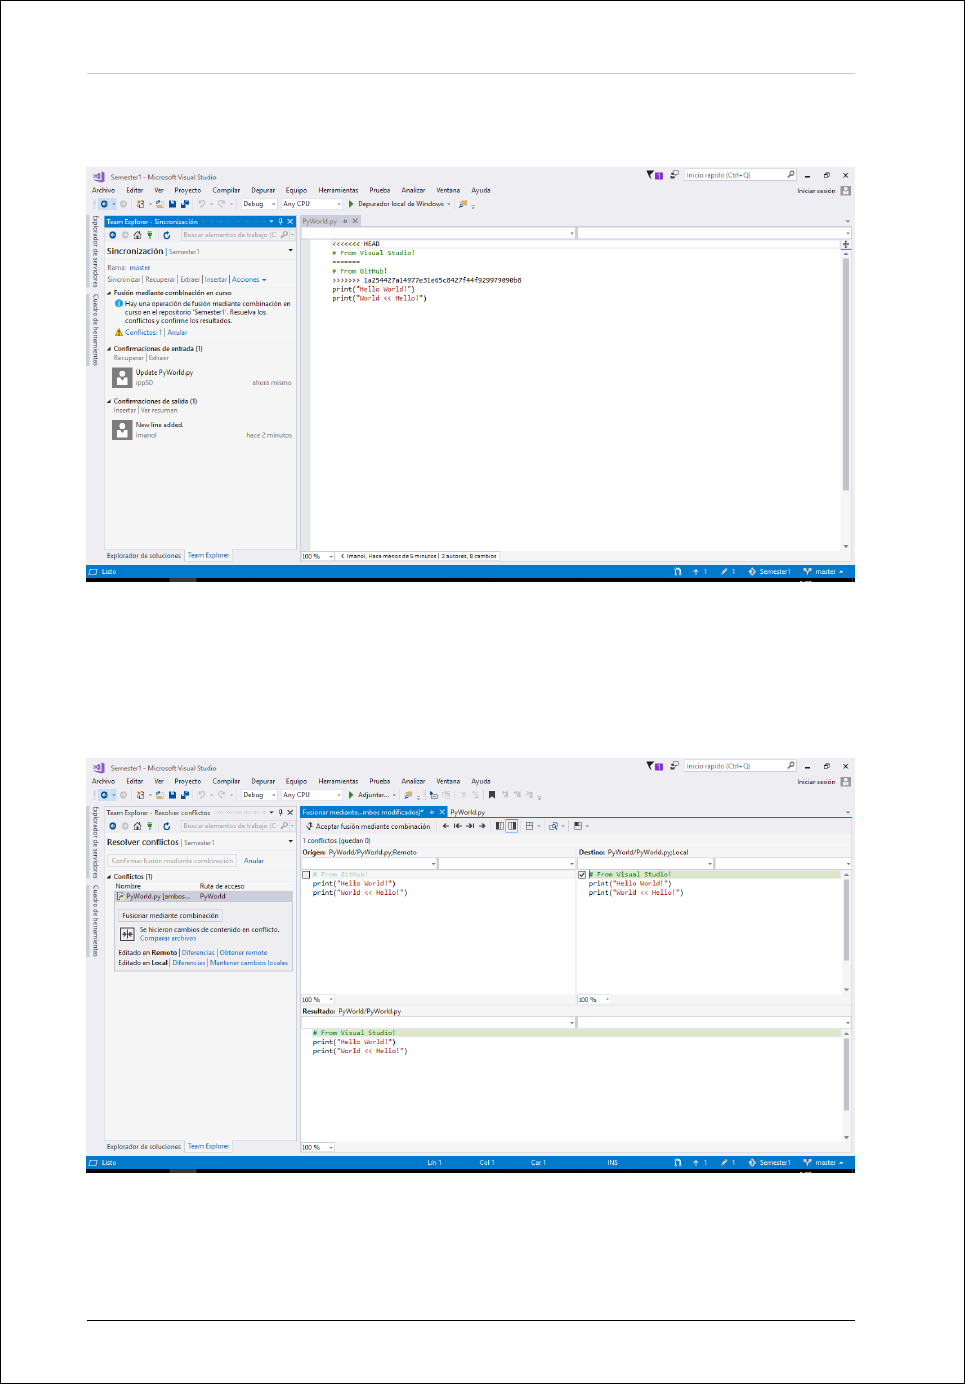The image size is (965, 1384).
Task: Collapse 'Confirmaciones de salida' section in top screenshot
Action: coord(110,401)
